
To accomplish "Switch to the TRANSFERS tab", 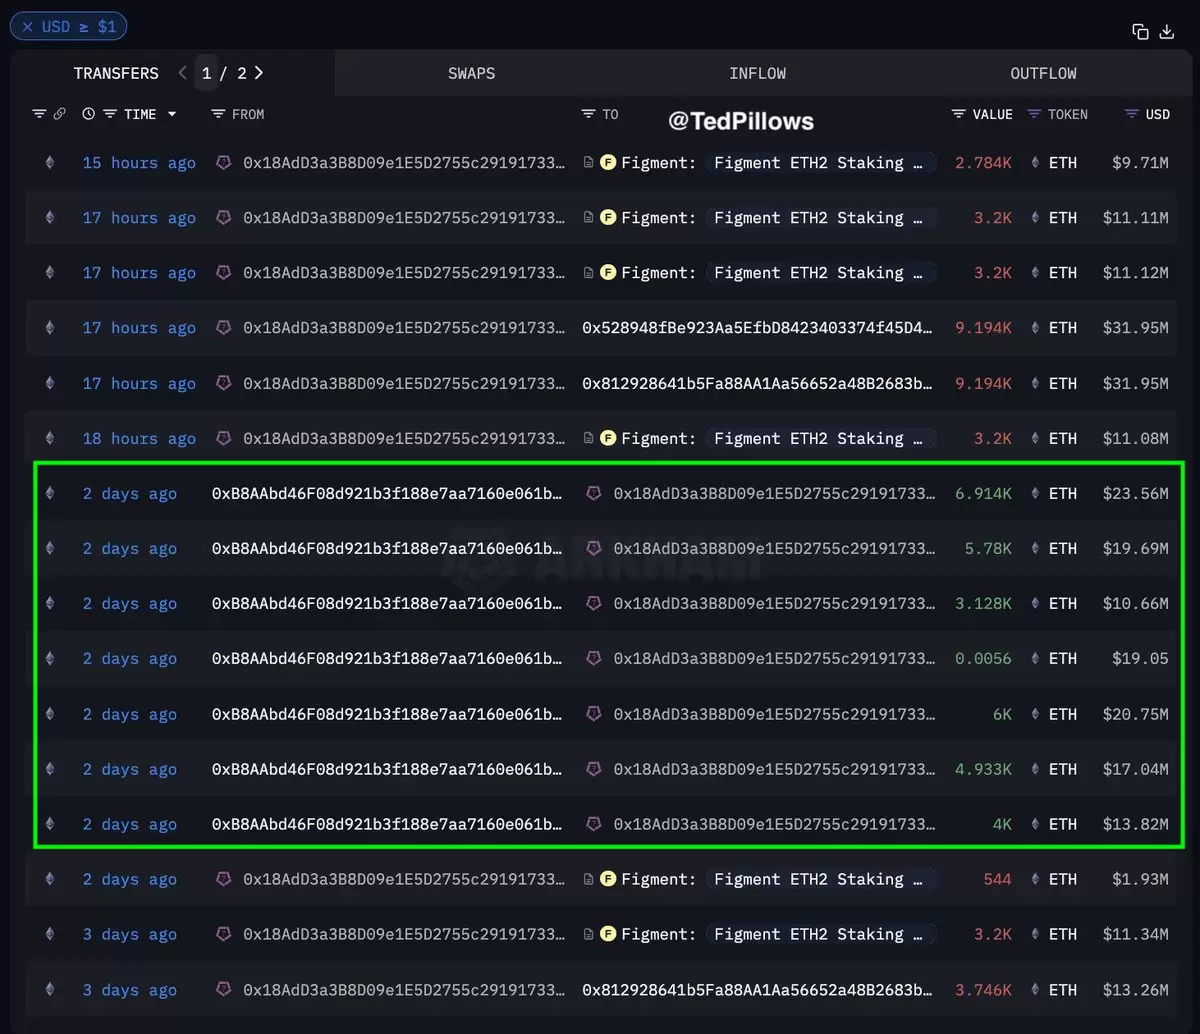I will point(116,73).
